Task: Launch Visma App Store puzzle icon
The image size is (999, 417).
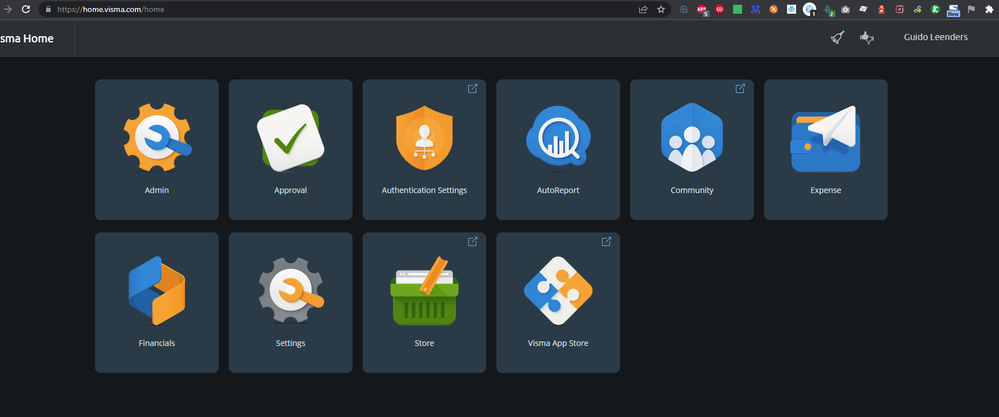Action: 558,291
